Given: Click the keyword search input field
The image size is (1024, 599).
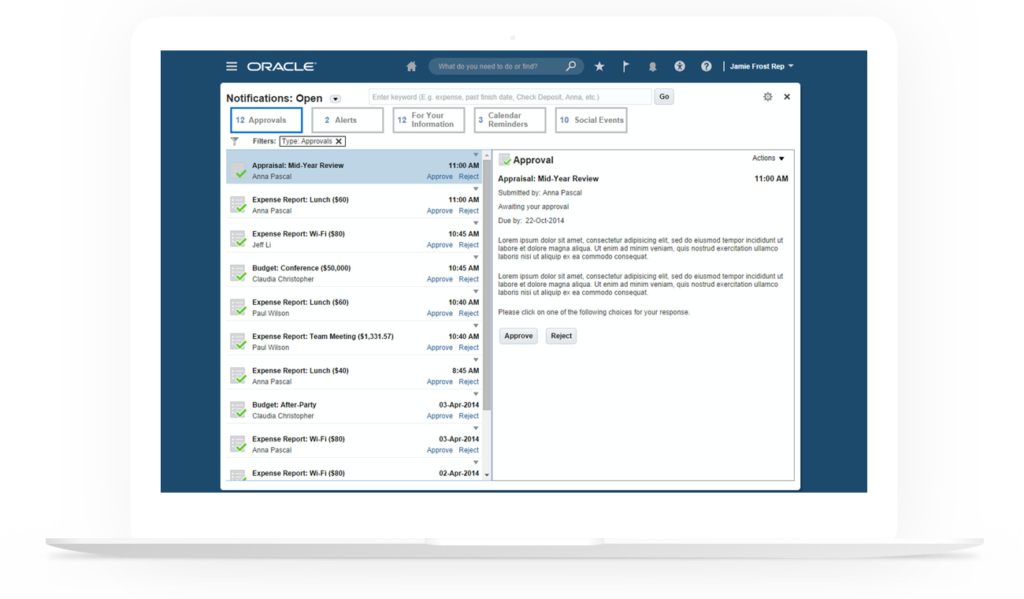Looking at the screenshot, I should click(510, 97).
